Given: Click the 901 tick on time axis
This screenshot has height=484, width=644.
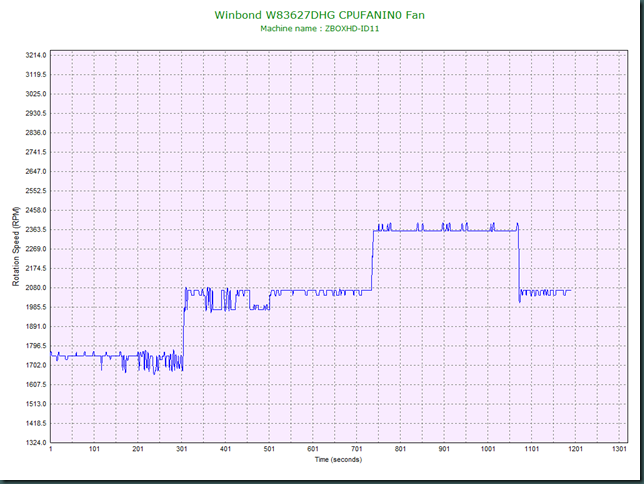Looking at the screenshot, I should [x=444, y=449].
